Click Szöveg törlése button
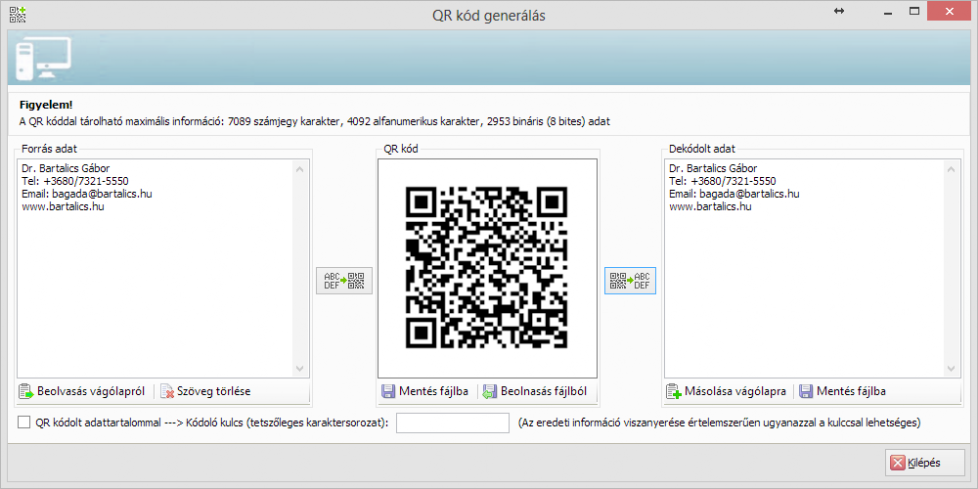Image resolution: width=978 pixels, height=489 pixels. tap(206, 392)
